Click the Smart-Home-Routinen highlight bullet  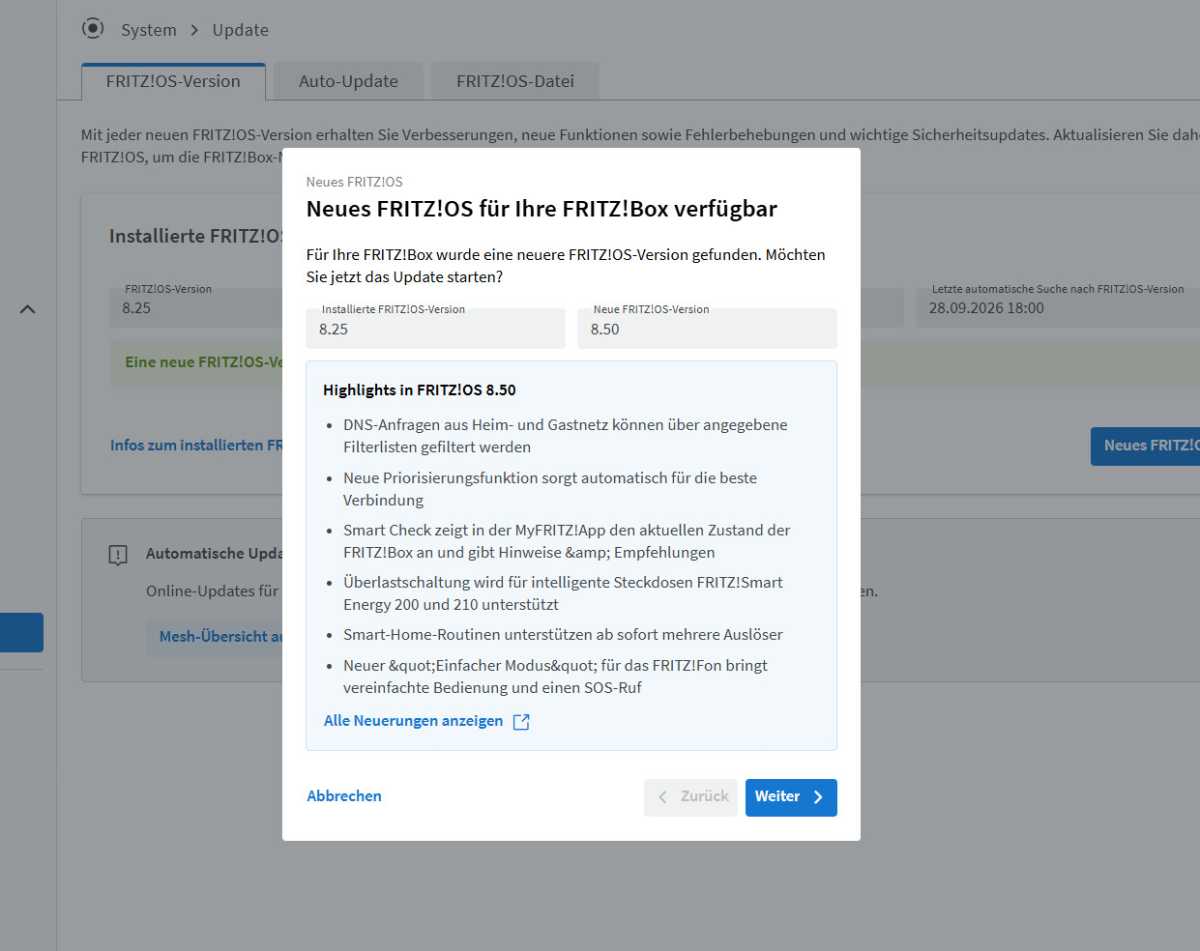coord(563,634)
